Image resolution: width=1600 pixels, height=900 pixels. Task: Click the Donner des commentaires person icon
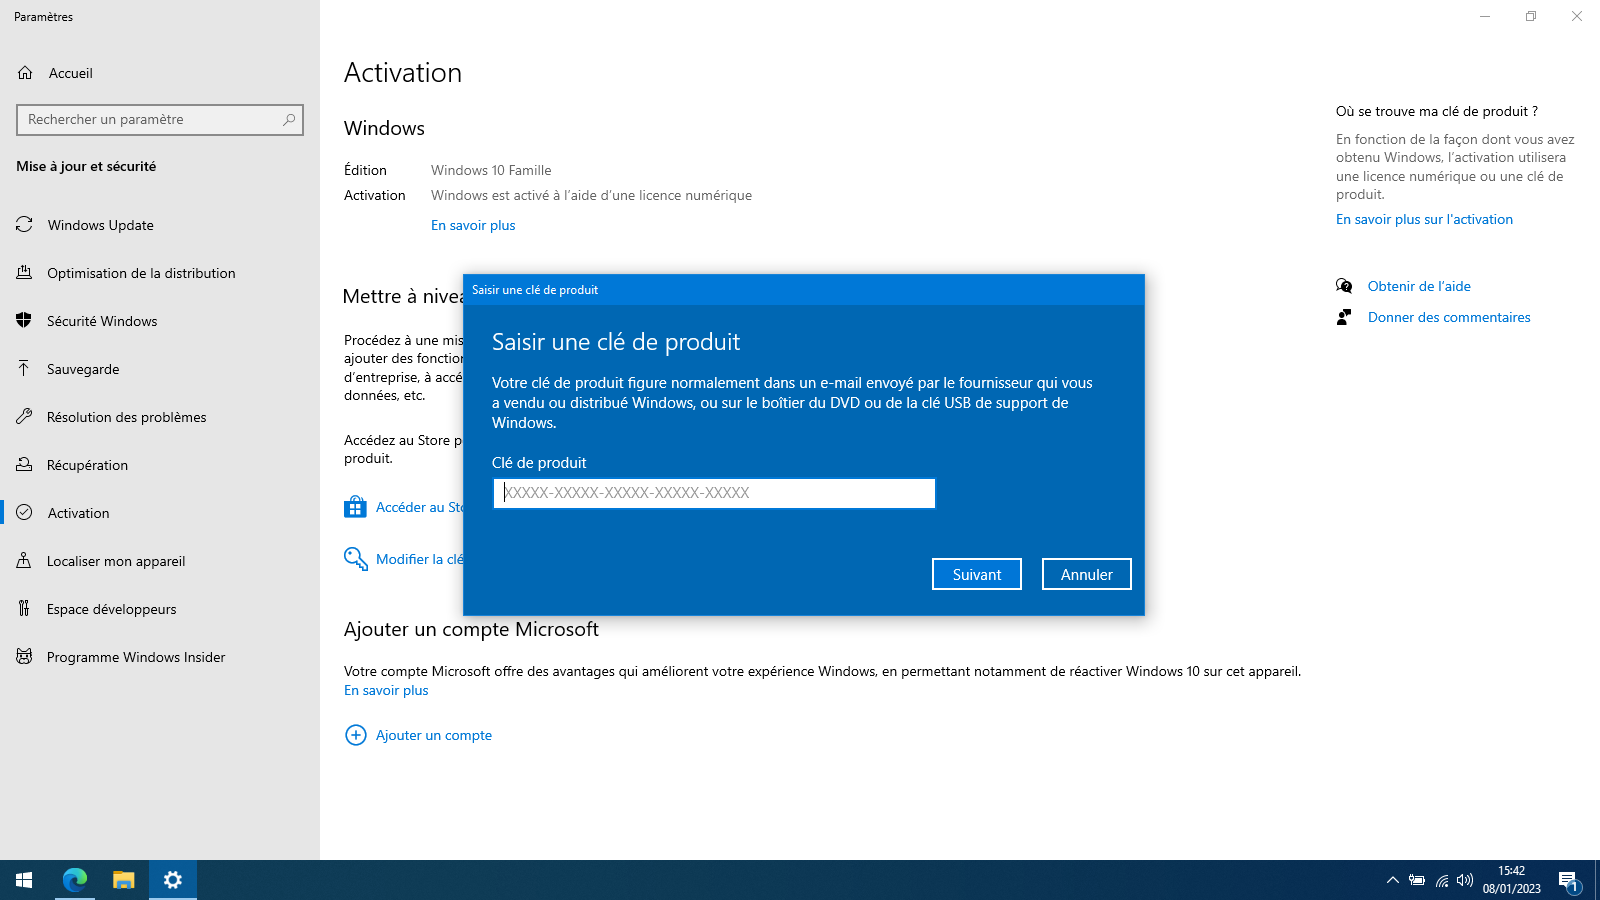(x=1344, y=317)
